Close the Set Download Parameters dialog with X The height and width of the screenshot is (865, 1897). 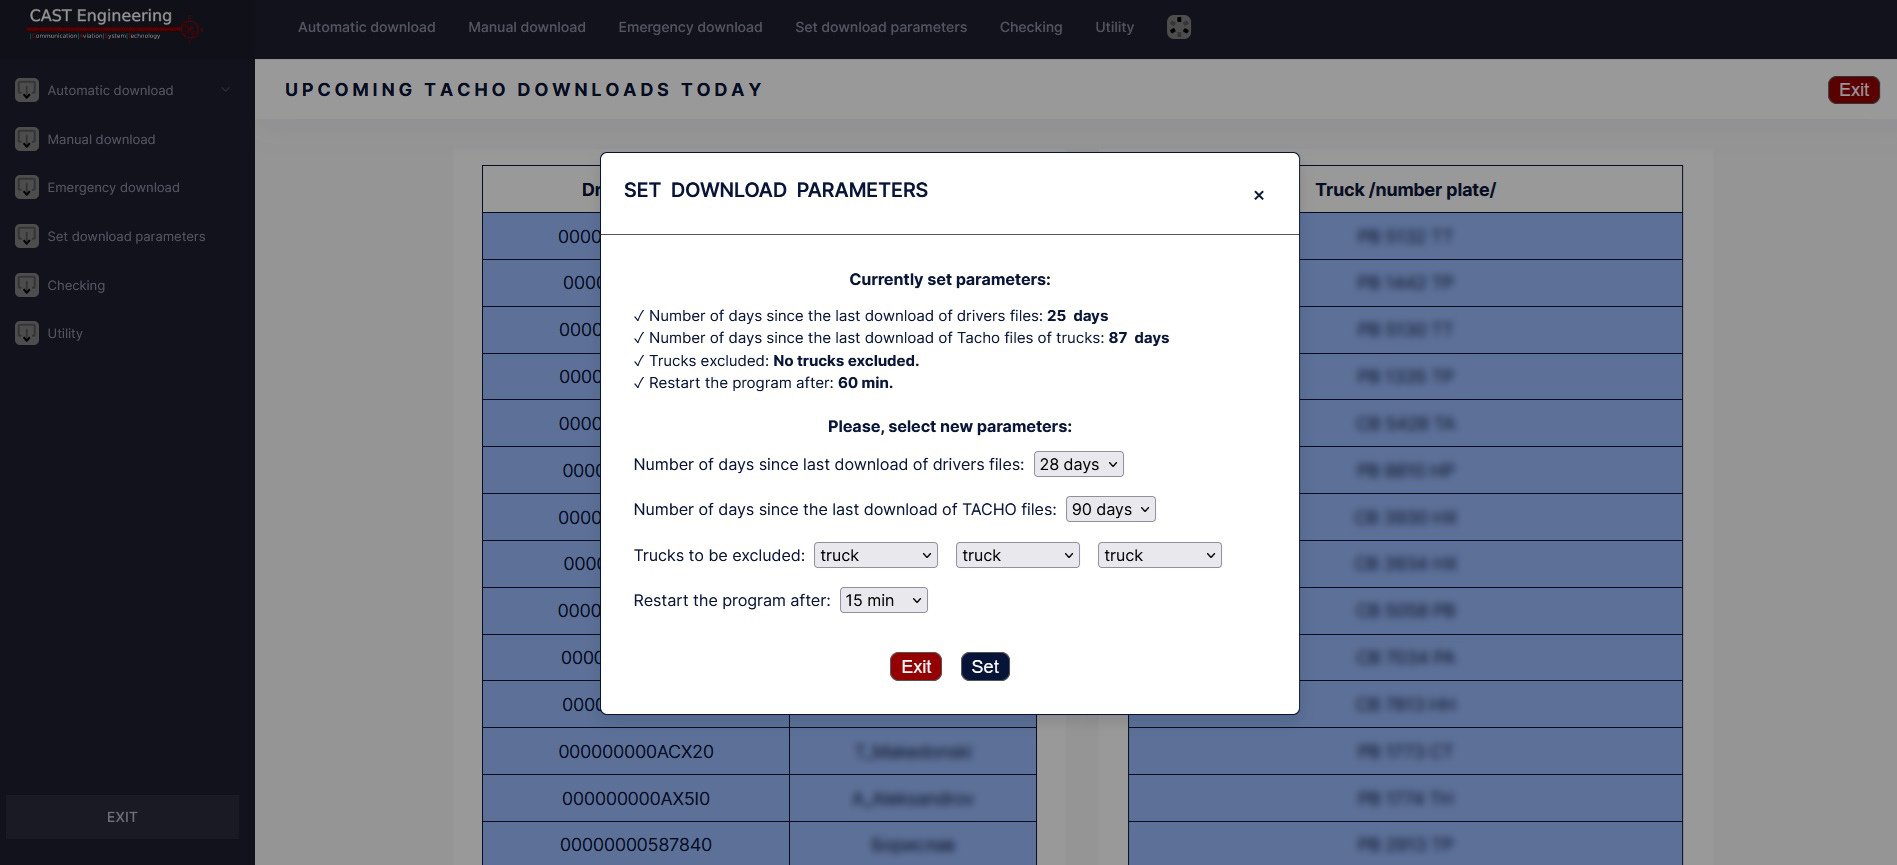click(x=1259, y=195)
